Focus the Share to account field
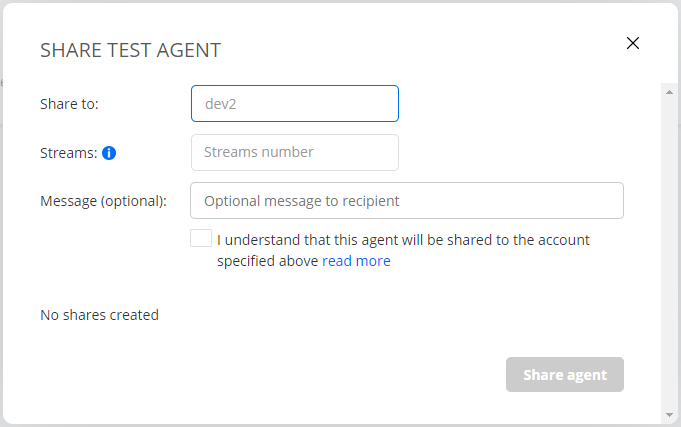 click(295, 103)
